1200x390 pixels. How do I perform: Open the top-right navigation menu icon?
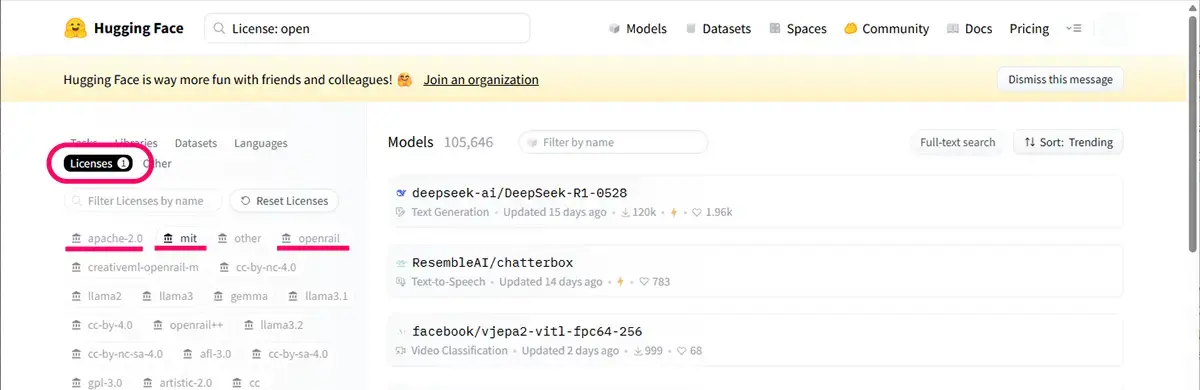[x=1074, y=28]
